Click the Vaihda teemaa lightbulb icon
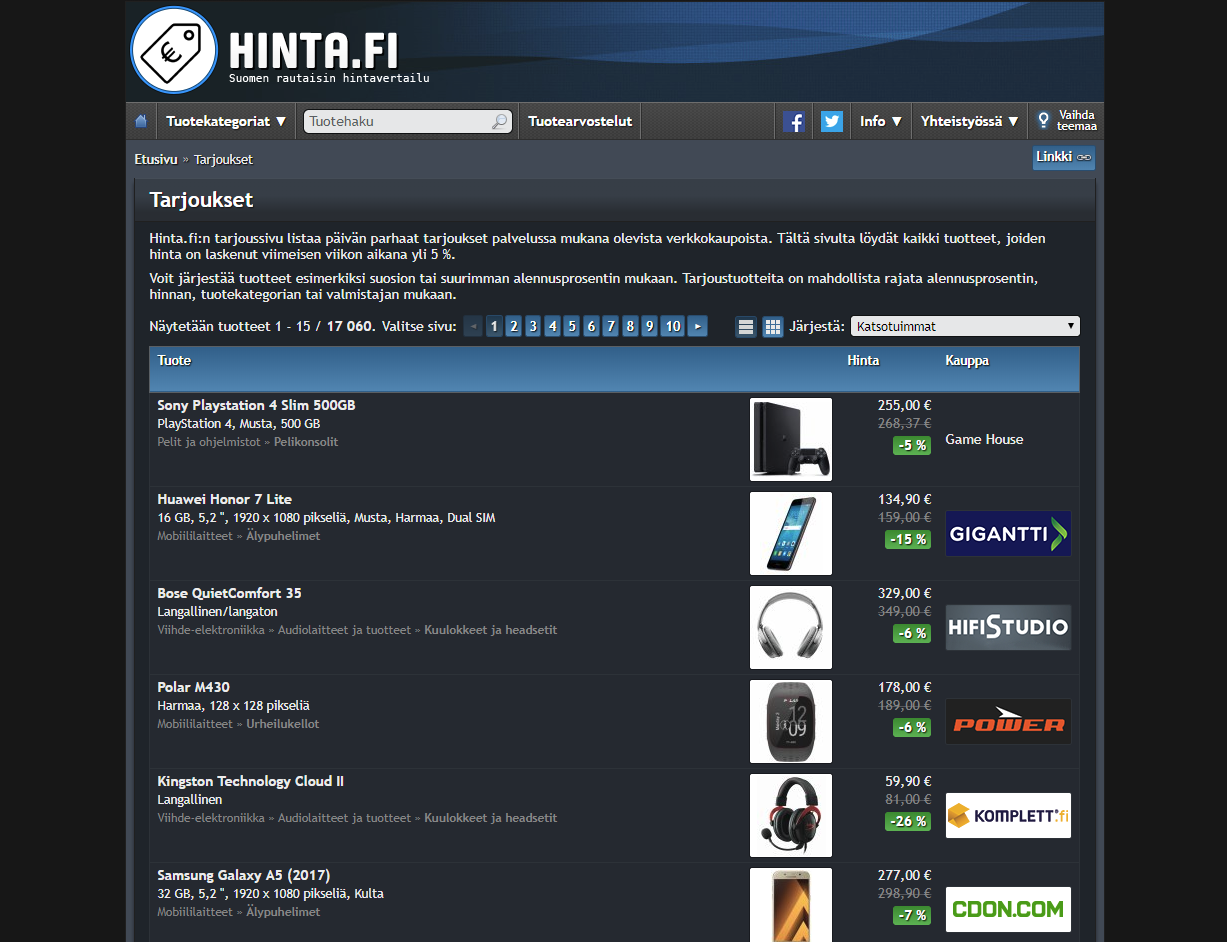The image size is (1227, 942). click(x=1043, y=120)
